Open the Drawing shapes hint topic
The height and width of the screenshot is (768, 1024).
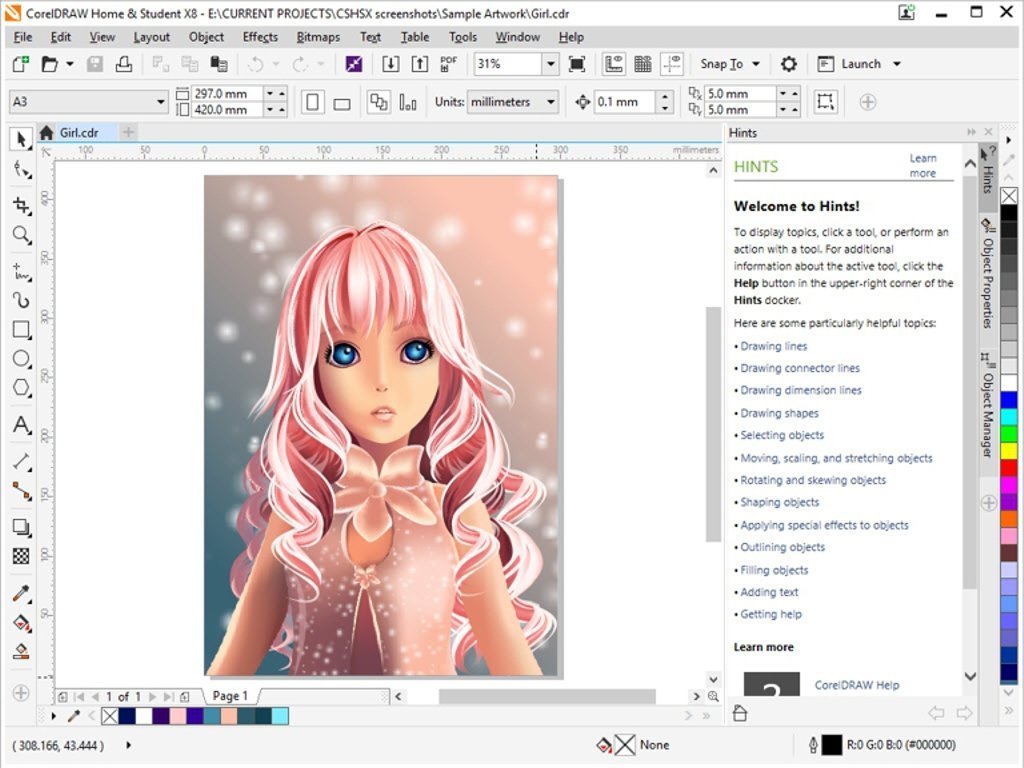point(780,412)
